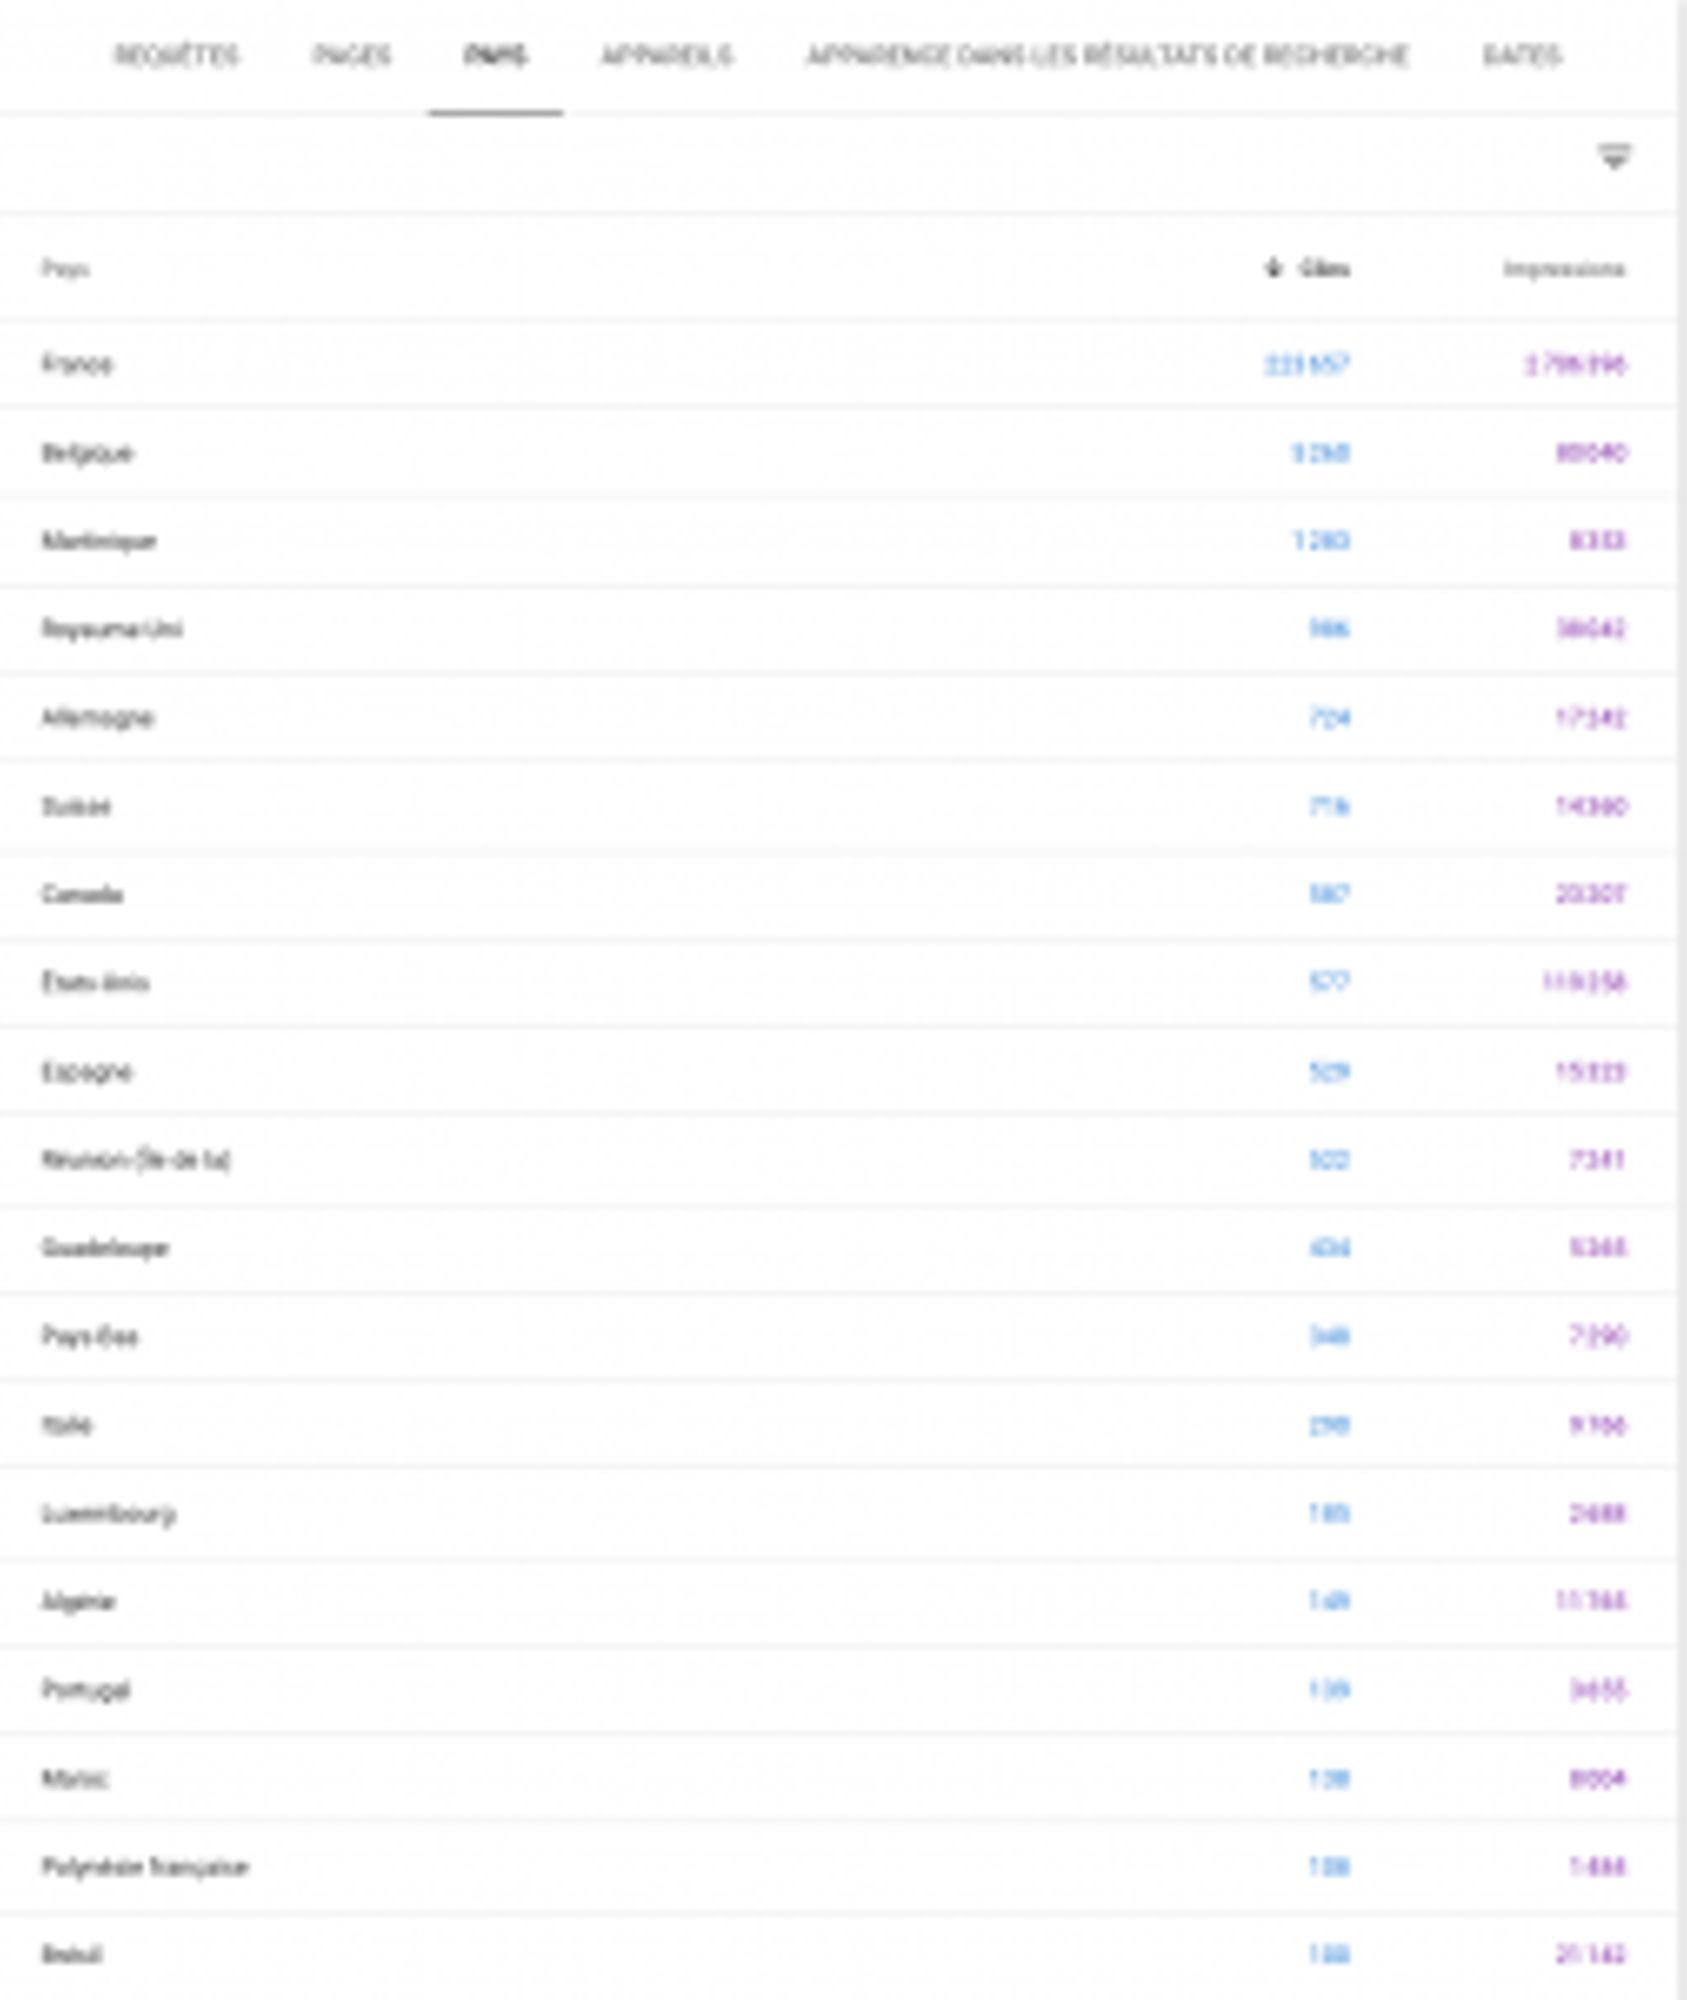Go to the APPAREILS tab
The width and height of the screenshot is (1687, 2000).
click(666, 56)
